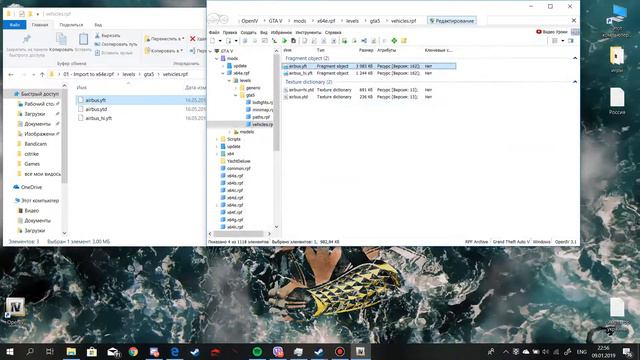Expand the x64 node in OpenIV tree
This screenshot has width=640, height=360.
pyautogui.click(x=217, y=154)
